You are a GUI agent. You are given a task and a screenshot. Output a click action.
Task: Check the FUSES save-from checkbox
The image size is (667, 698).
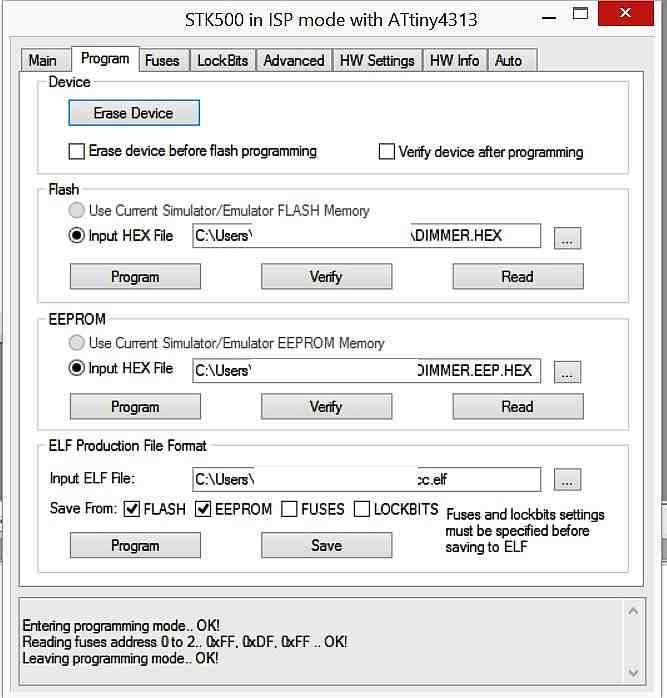coord(289,509)
